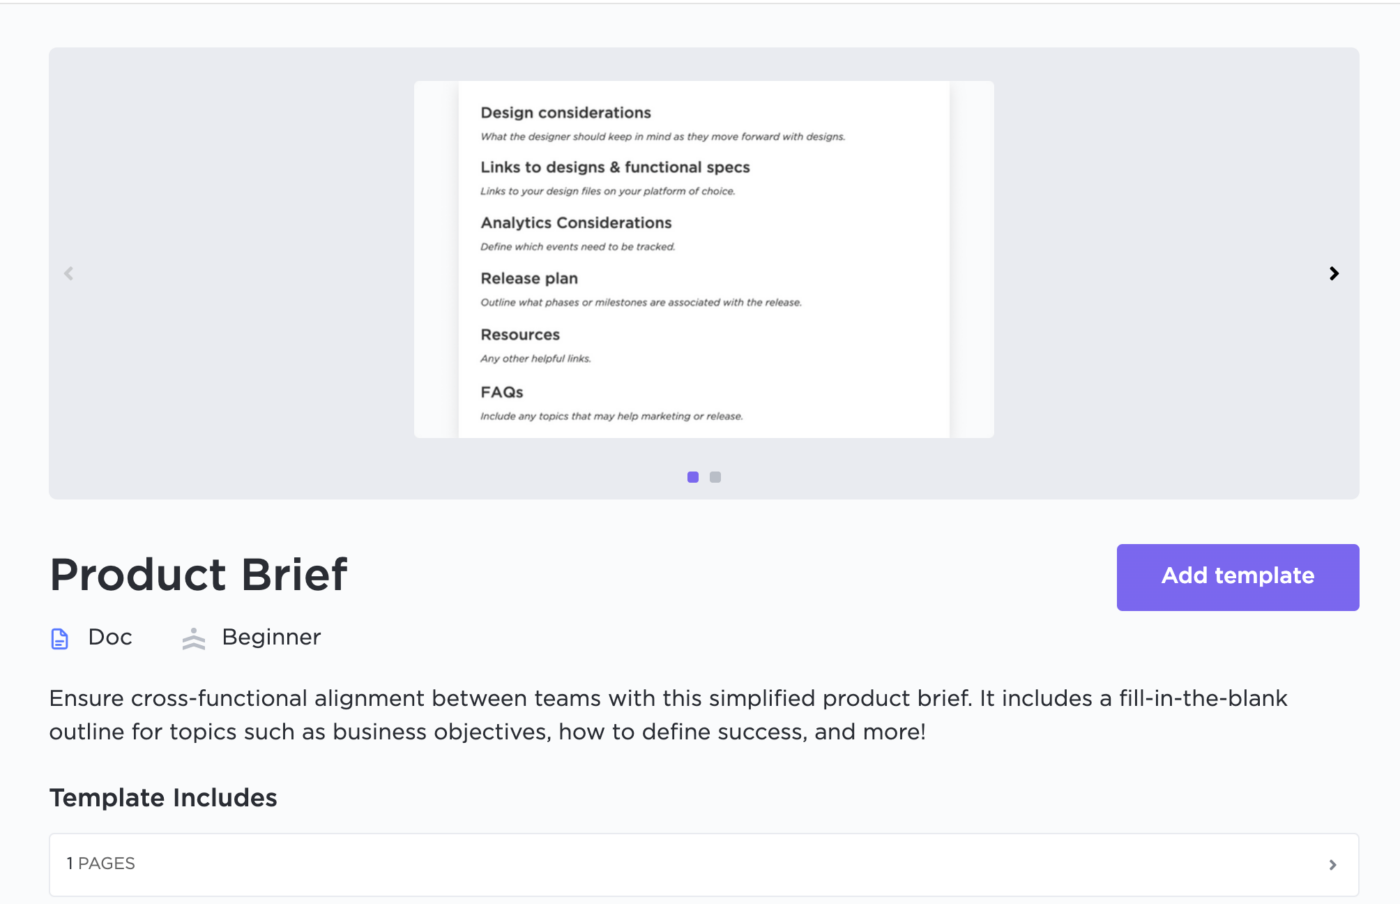Click Release plan heading in preview
Screen dimensions: 1400x904
pos(528,278)
